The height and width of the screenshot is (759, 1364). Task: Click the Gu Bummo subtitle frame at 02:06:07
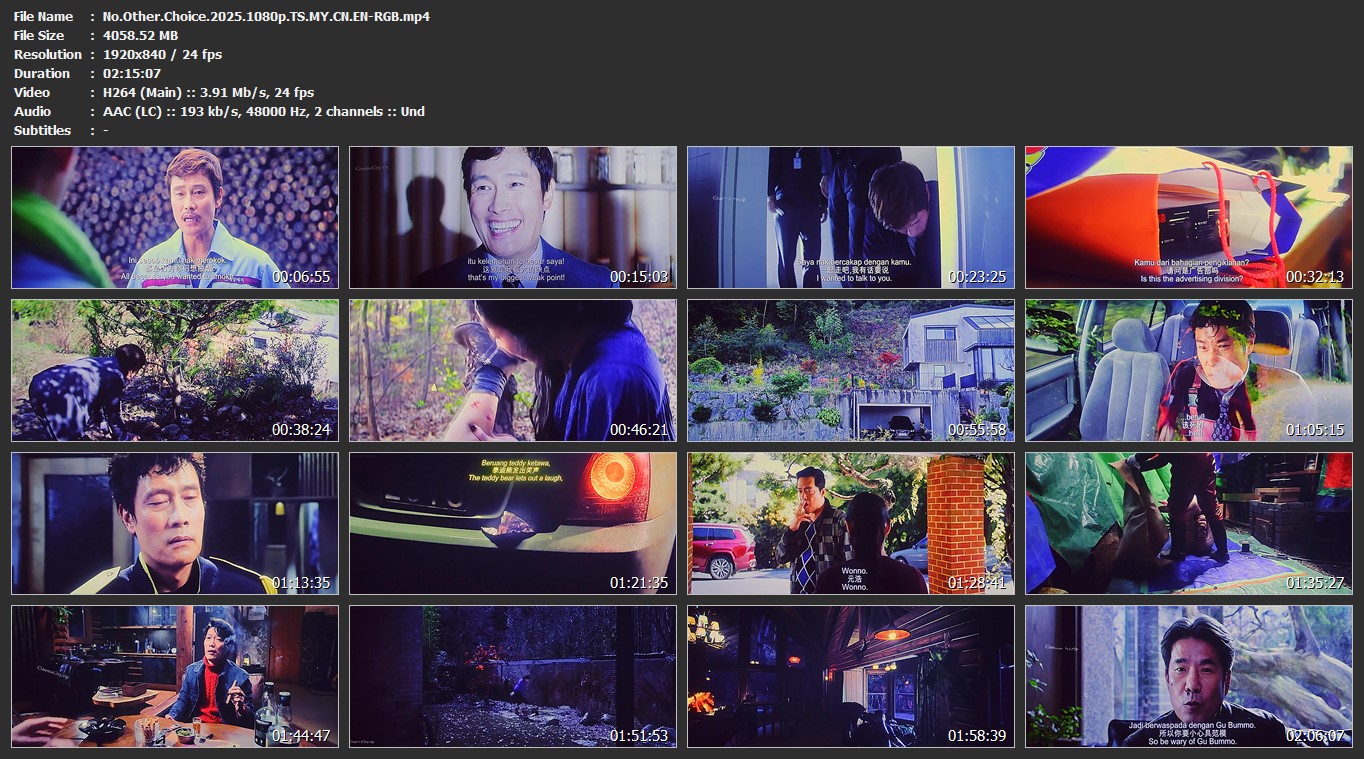(1189, 676)
